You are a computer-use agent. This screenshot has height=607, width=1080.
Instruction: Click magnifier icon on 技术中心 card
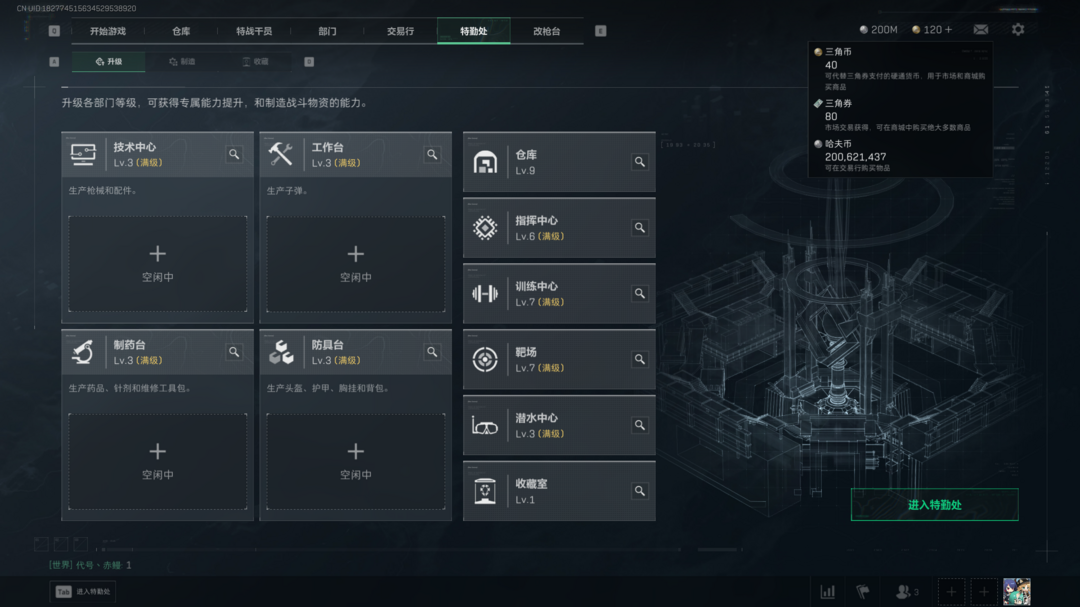234,154
